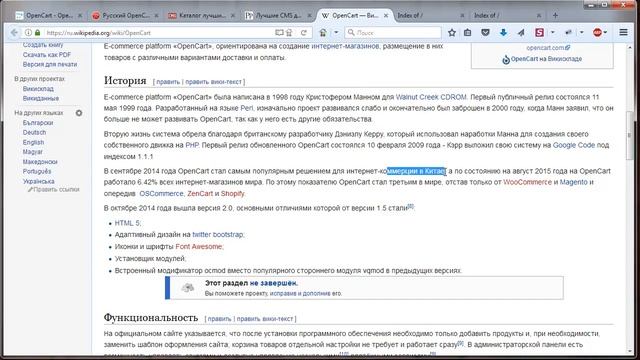Follow the 'OSCommerce' link
This screenshot has height=360, width=640.
click(161, 193)
